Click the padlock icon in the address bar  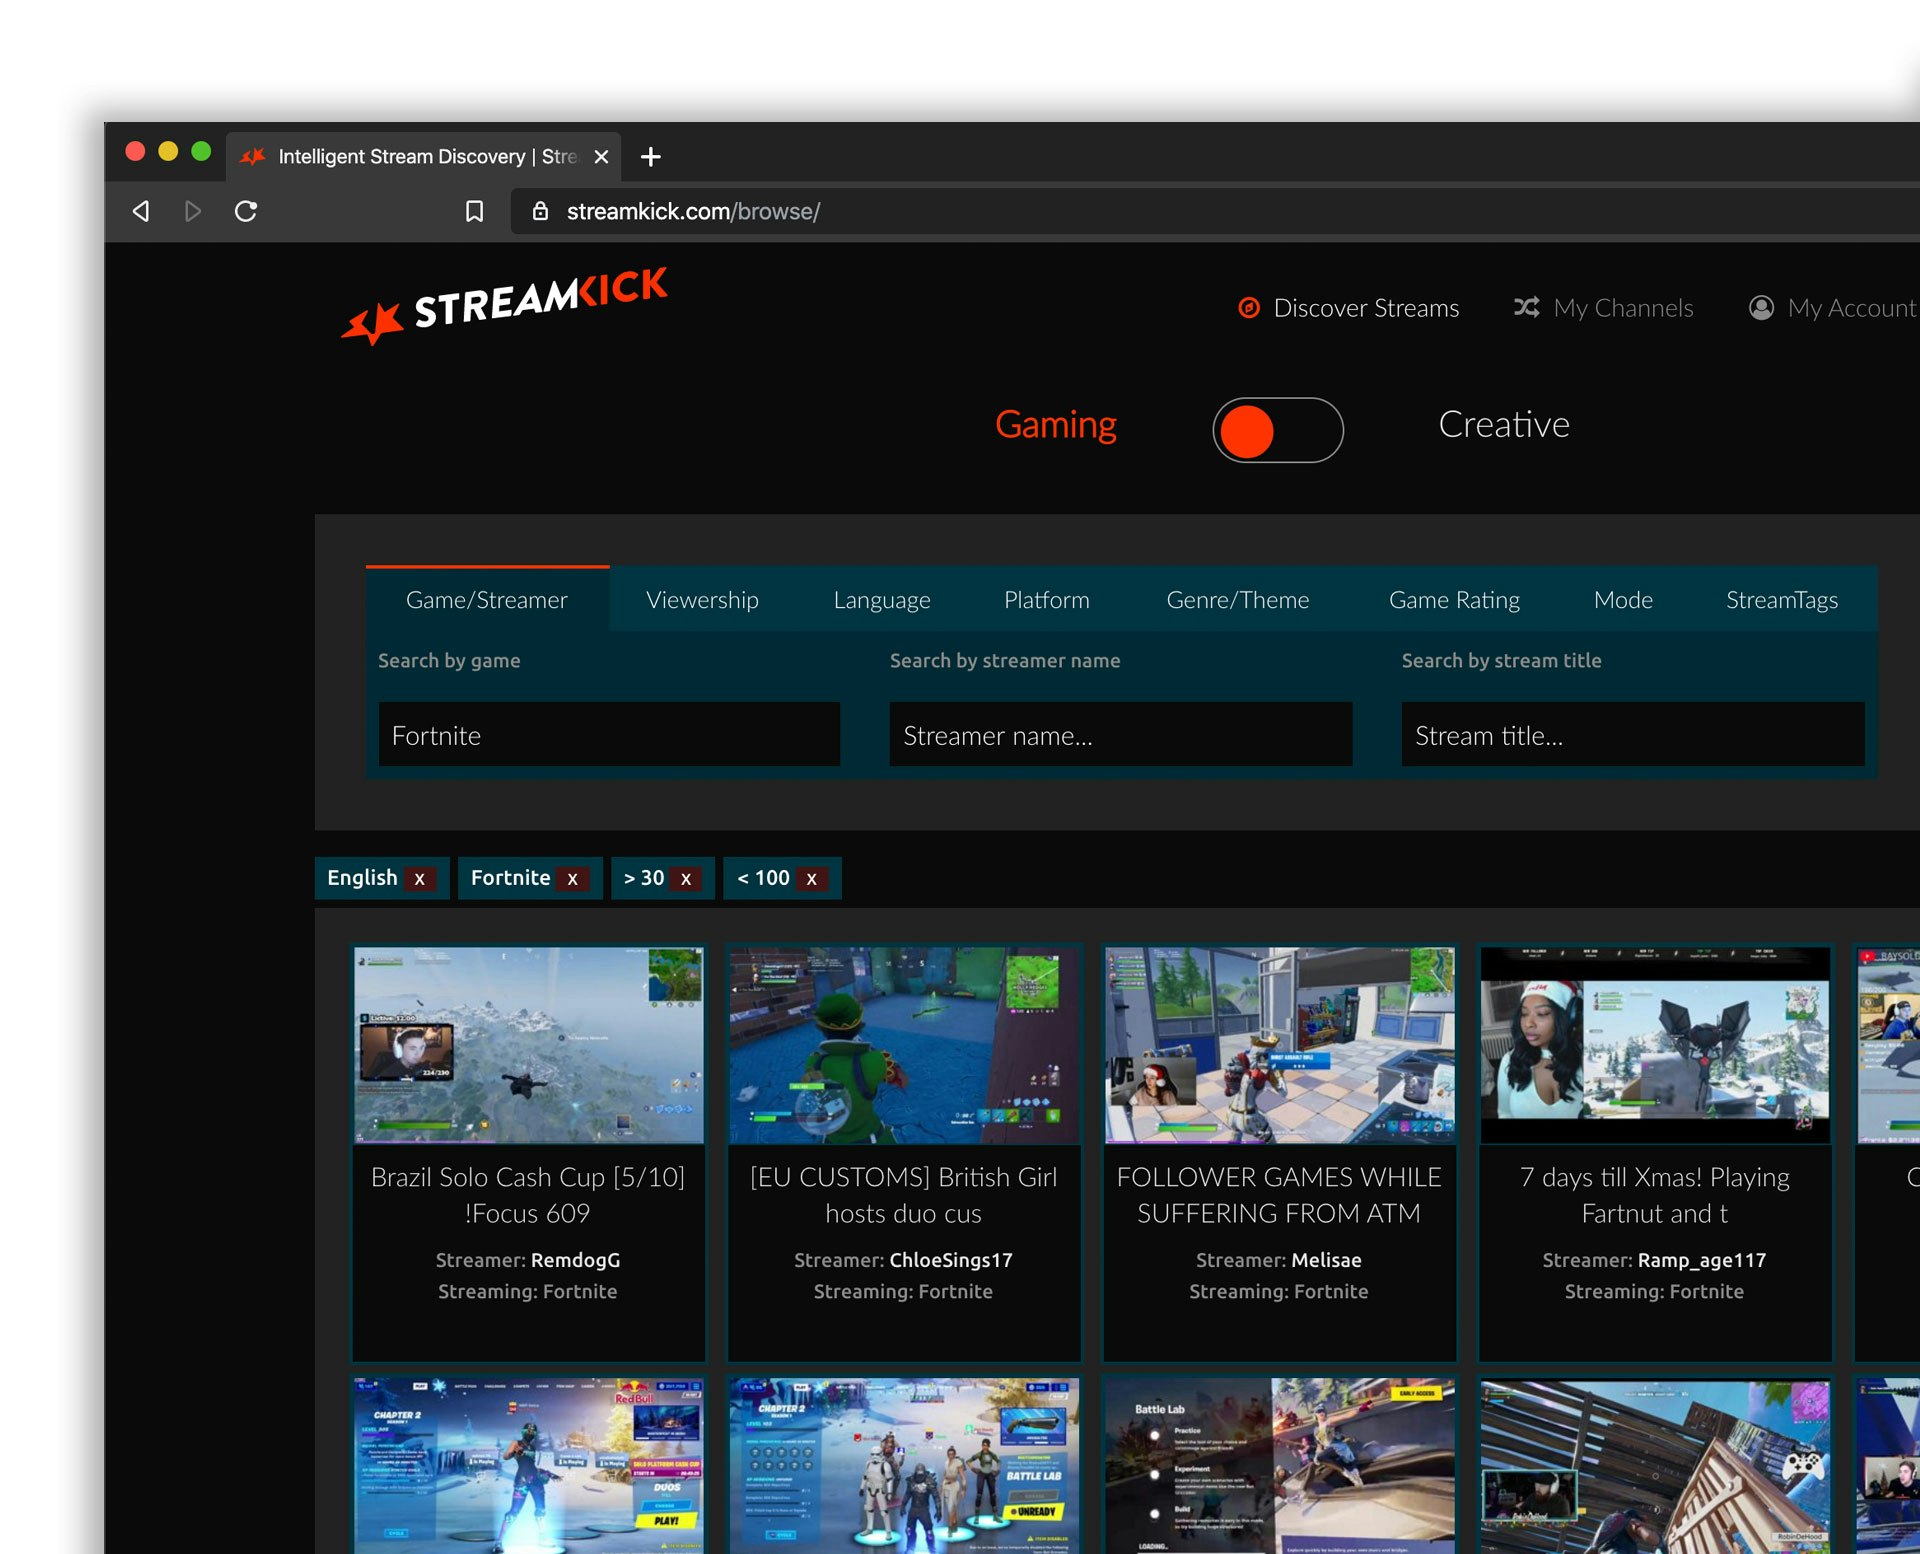[539, 211]
